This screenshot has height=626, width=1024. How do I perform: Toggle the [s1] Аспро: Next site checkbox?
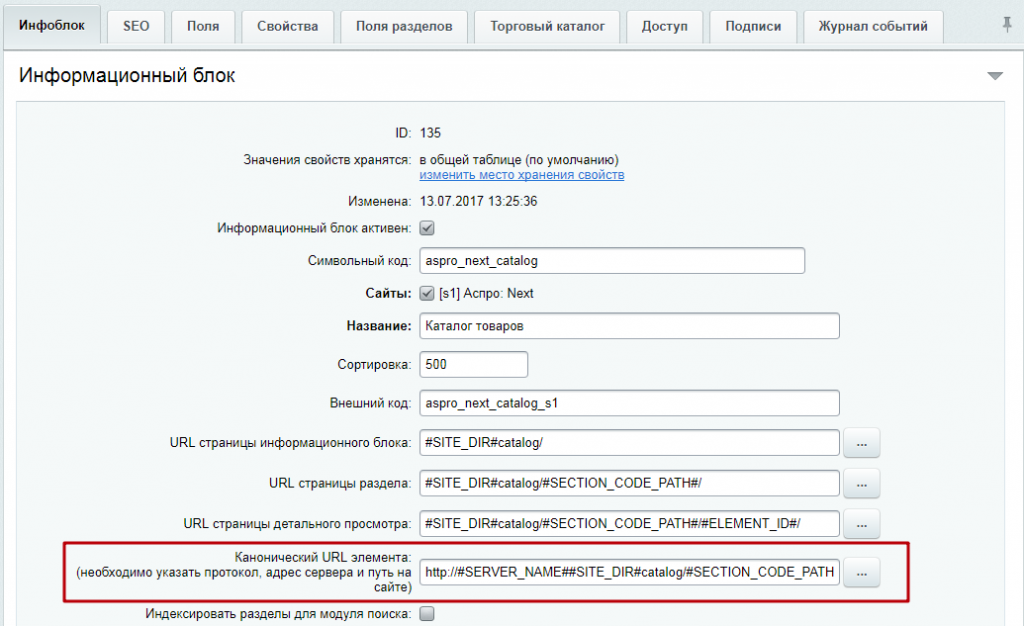coord(427,295)
